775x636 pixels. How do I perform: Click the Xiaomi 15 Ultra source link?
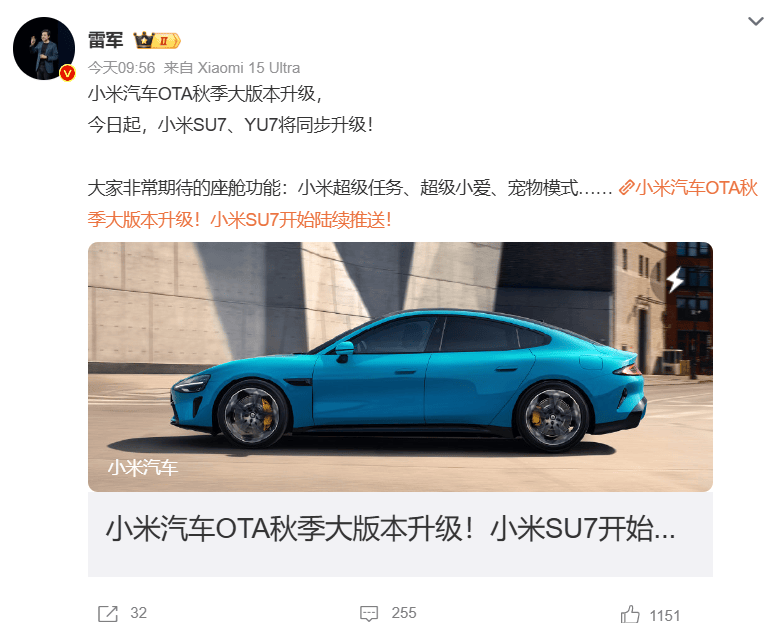coord(249,68)
